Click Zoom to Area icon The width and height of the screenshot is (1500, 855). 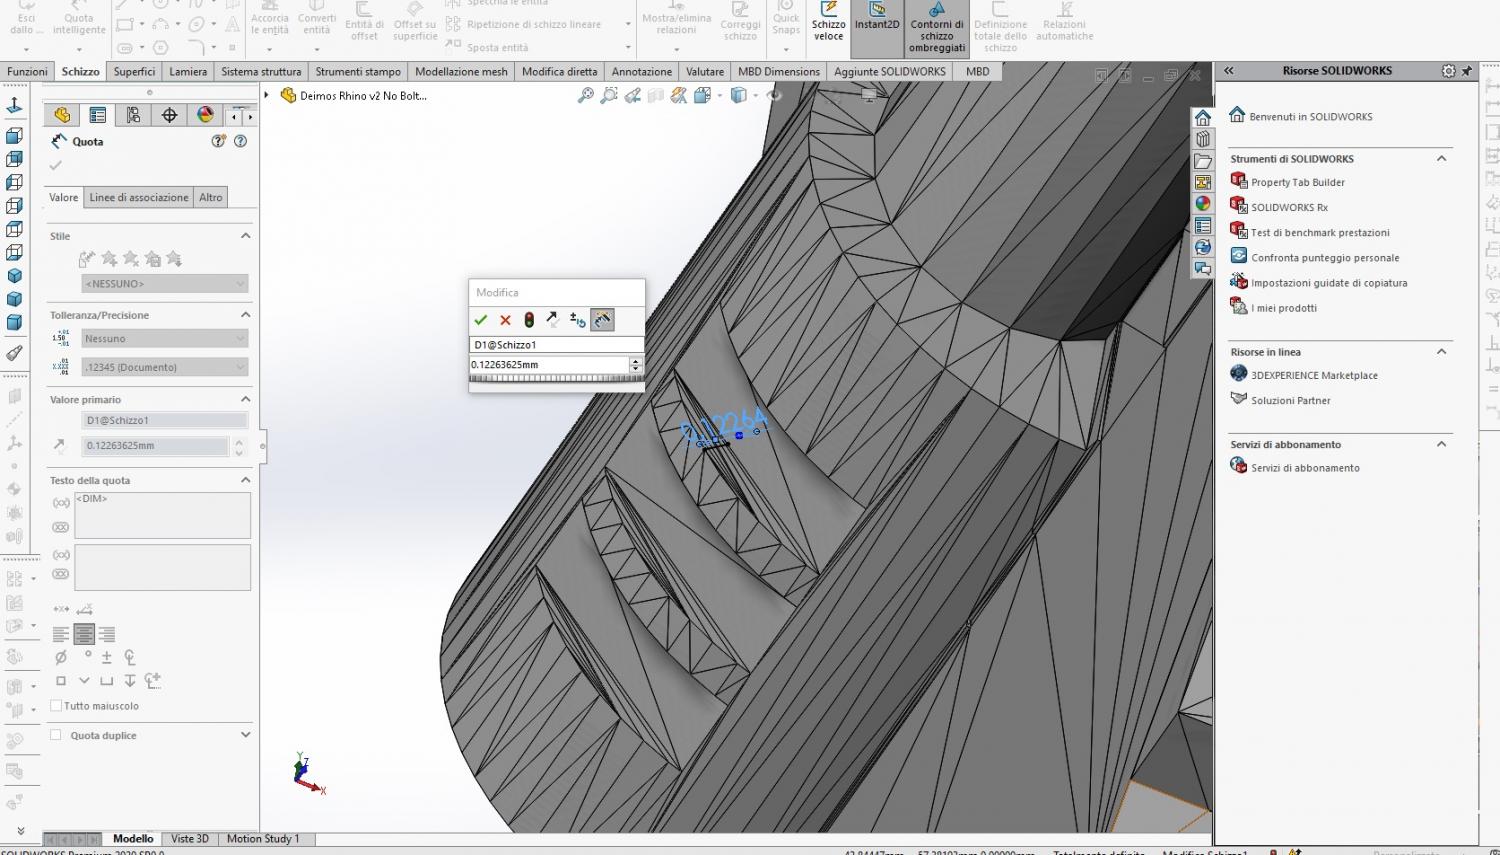(x=609, y=95)
